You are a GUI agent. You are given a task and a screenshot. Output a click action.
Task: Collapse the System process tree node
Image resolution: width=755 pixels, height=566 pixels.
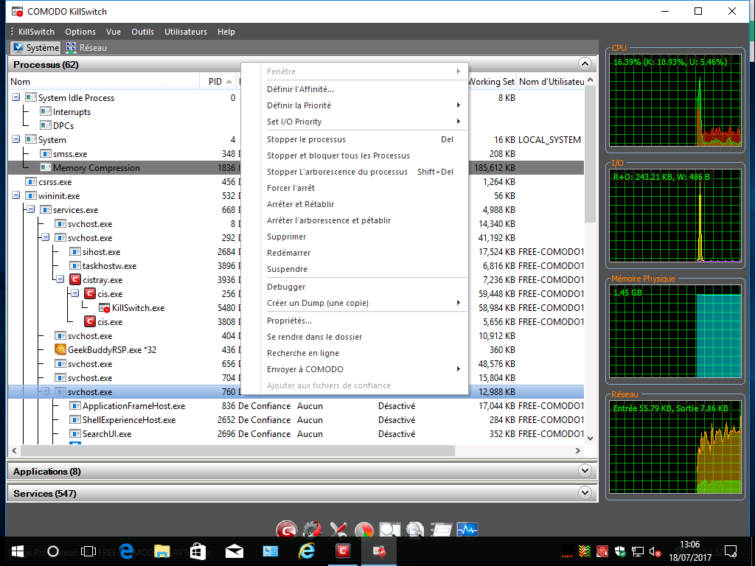(16, 139)
